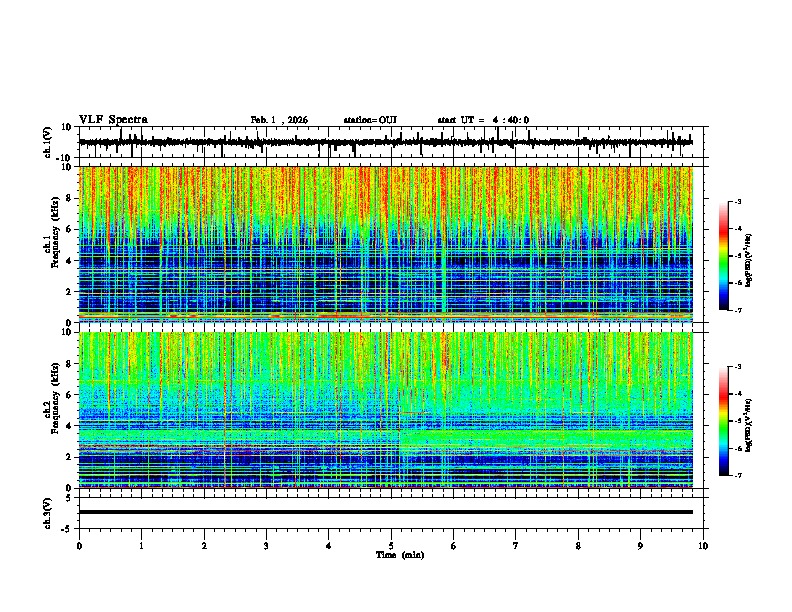Click the "-7" tick on the ch.1 colorbar

click(x=738, y=310)
